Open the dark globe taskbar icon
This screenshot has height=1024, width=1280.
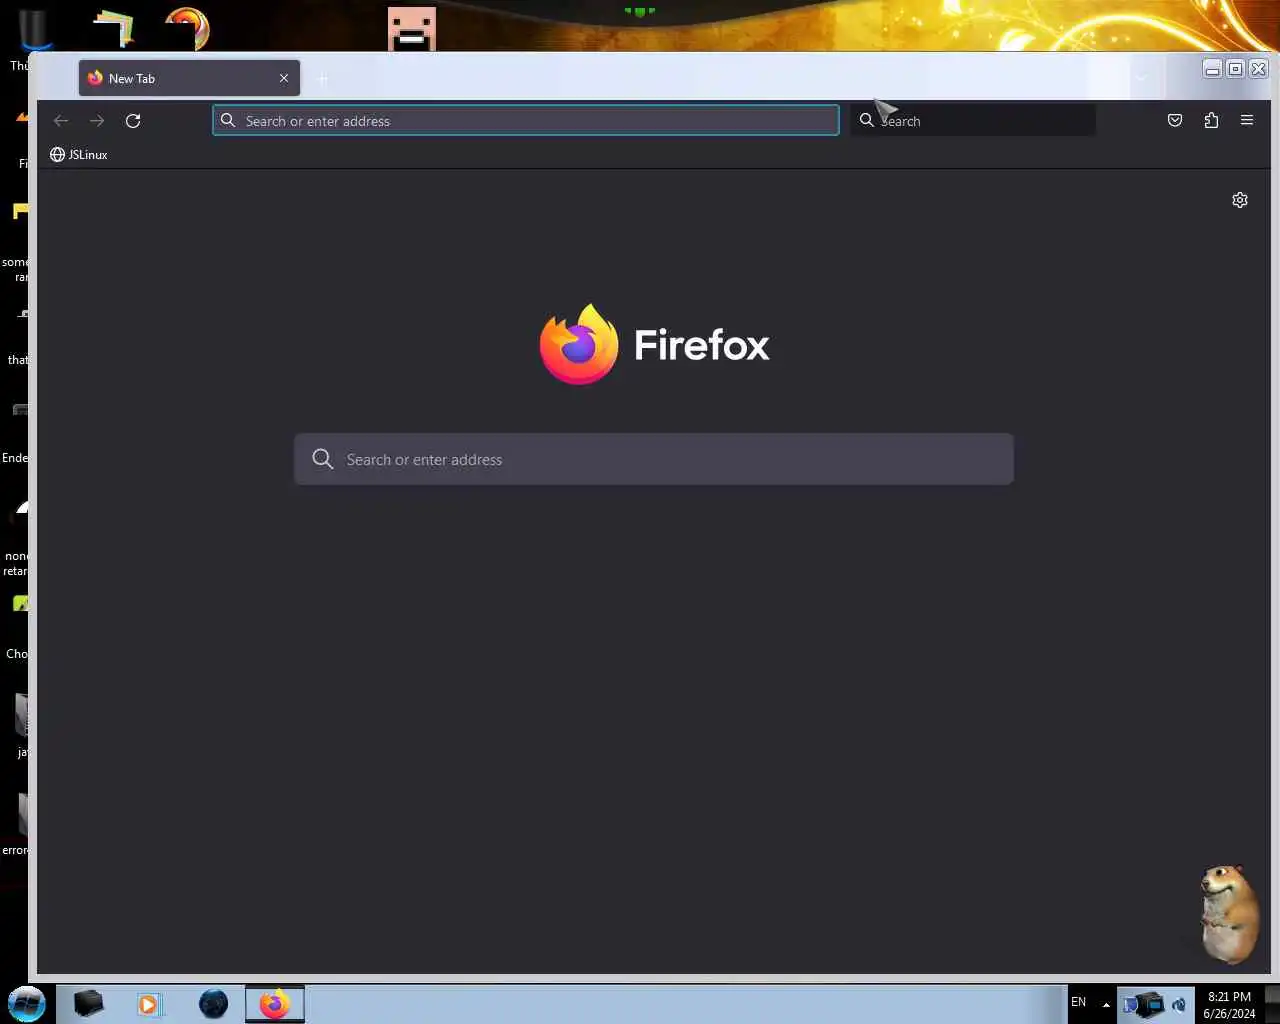pos(213,1004)
